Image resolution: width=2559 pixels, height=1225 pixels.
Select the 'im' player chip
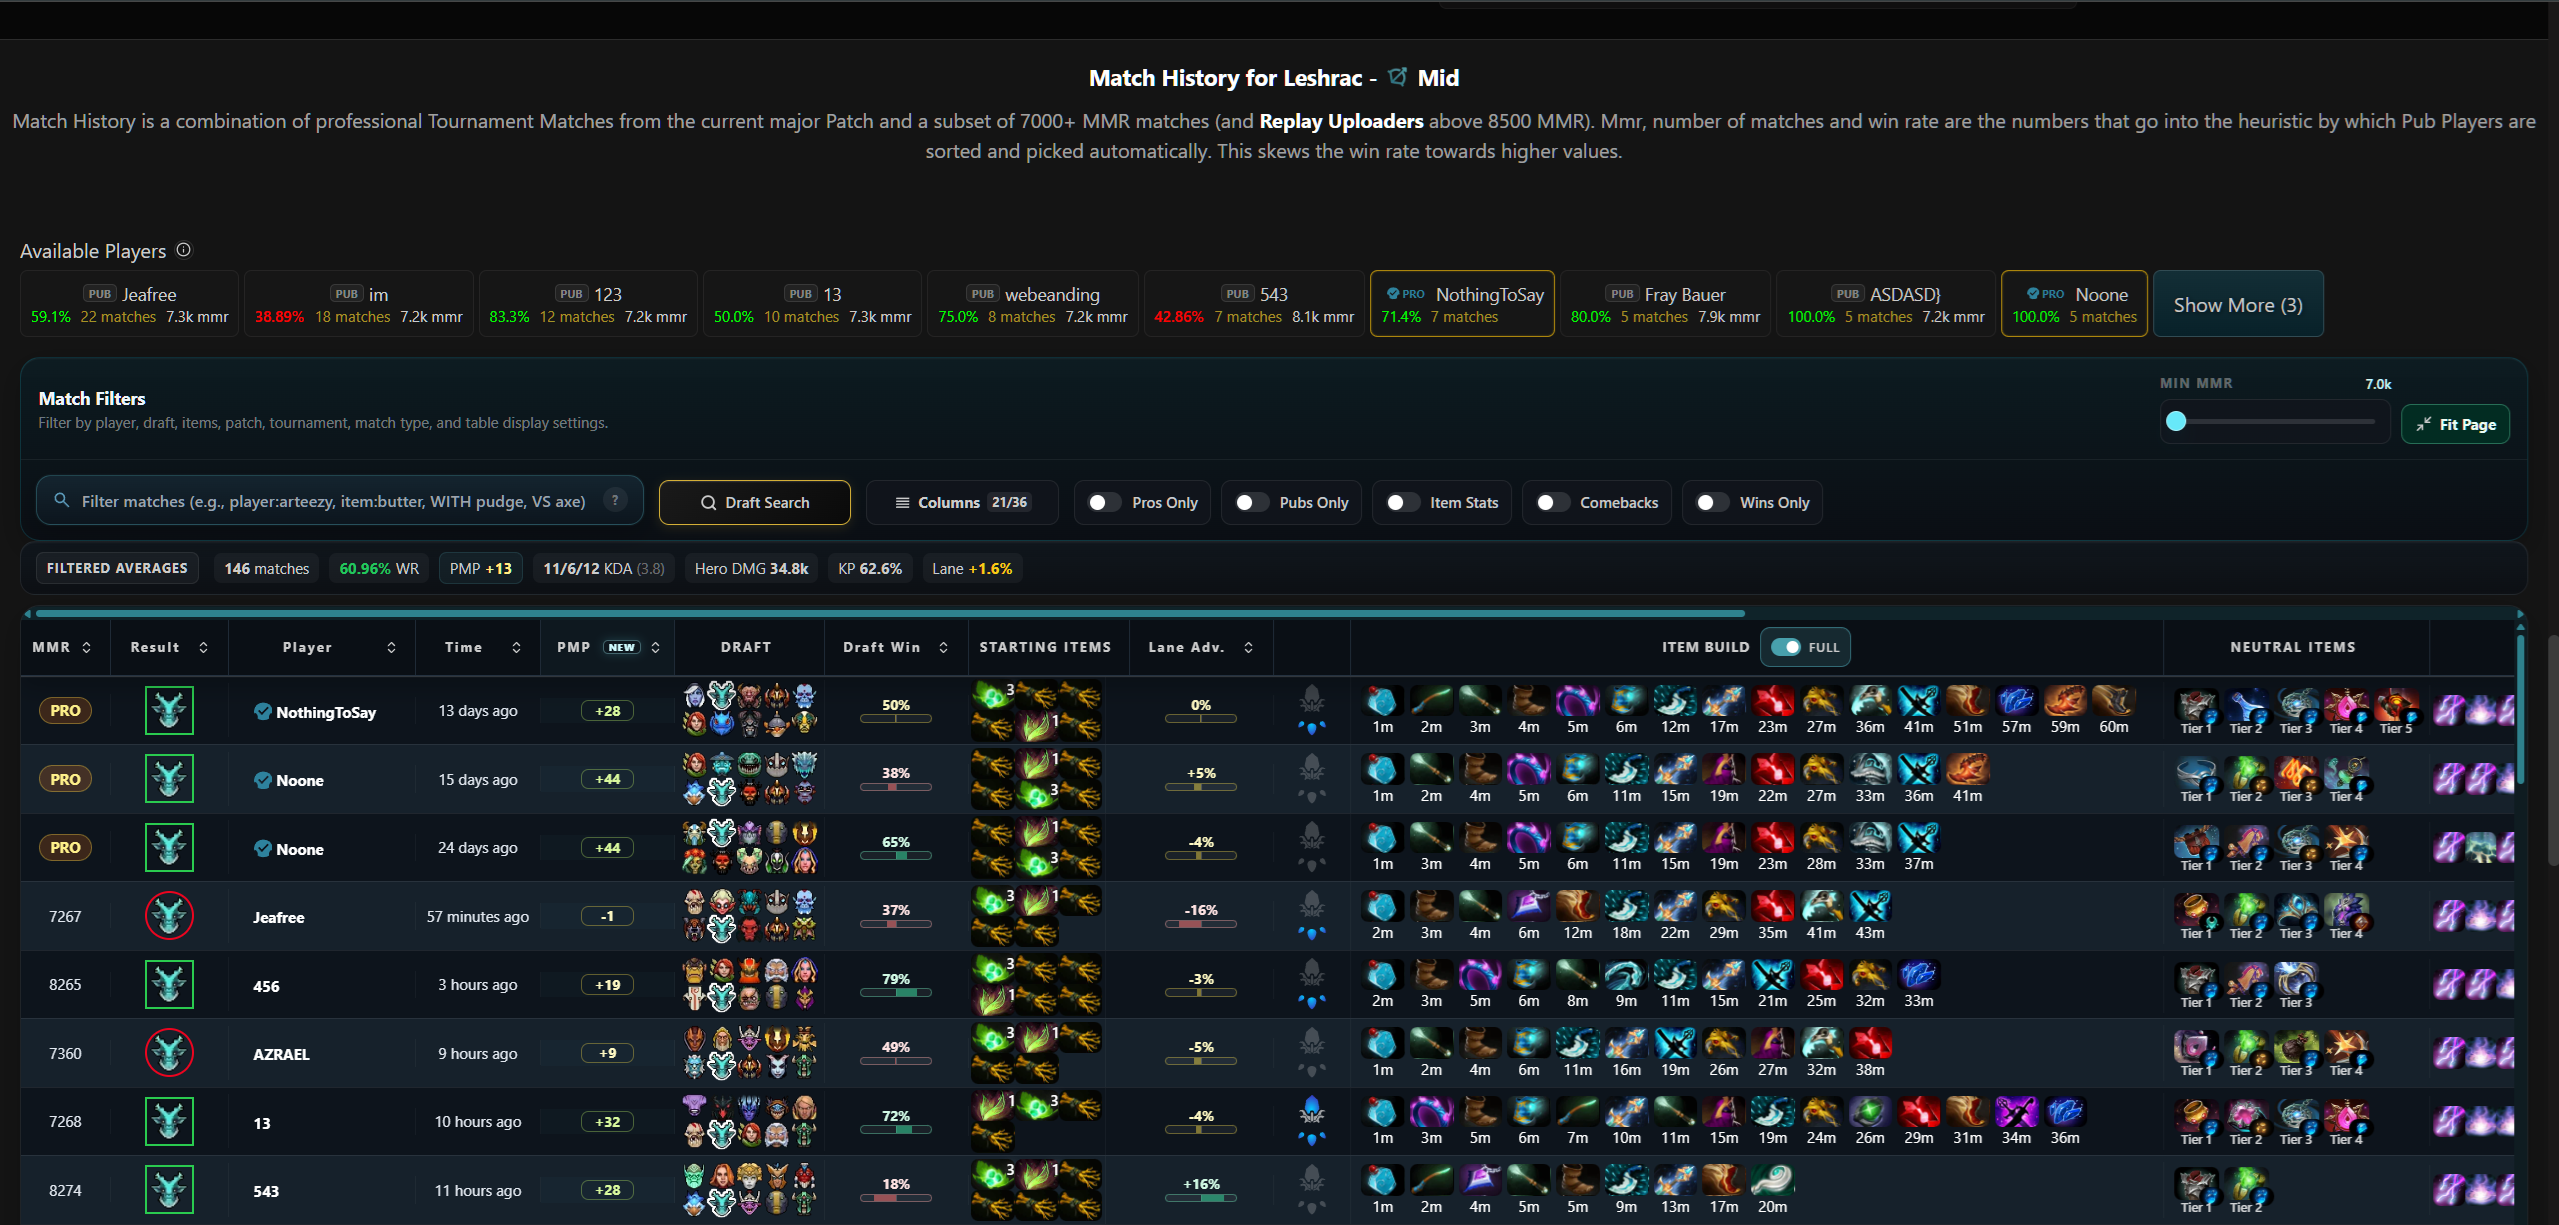coord(358,304)
